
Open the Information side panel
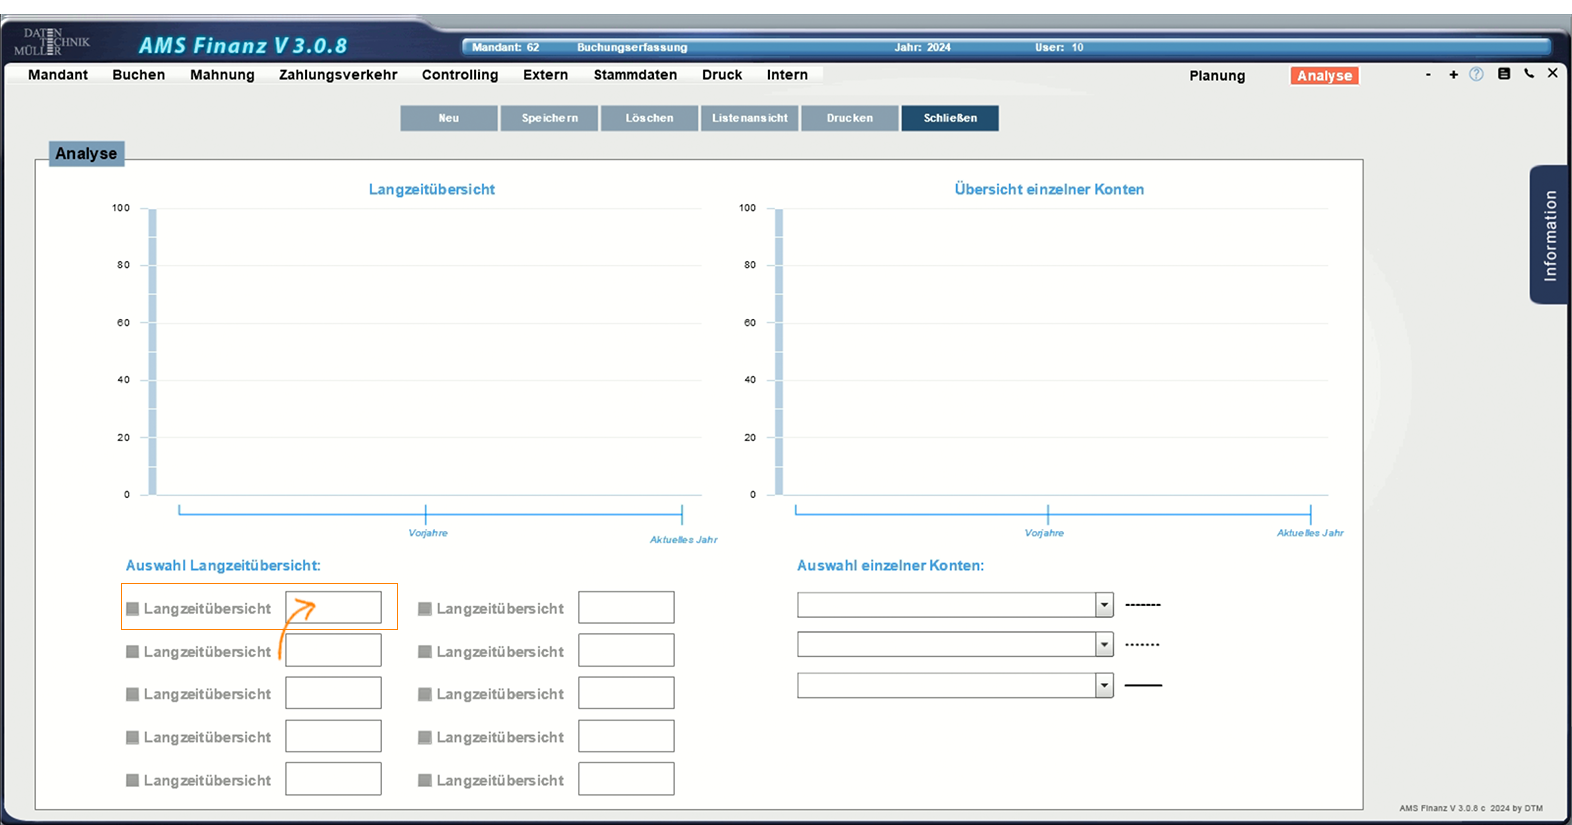pyautogui.click(x=1549, y=235)
